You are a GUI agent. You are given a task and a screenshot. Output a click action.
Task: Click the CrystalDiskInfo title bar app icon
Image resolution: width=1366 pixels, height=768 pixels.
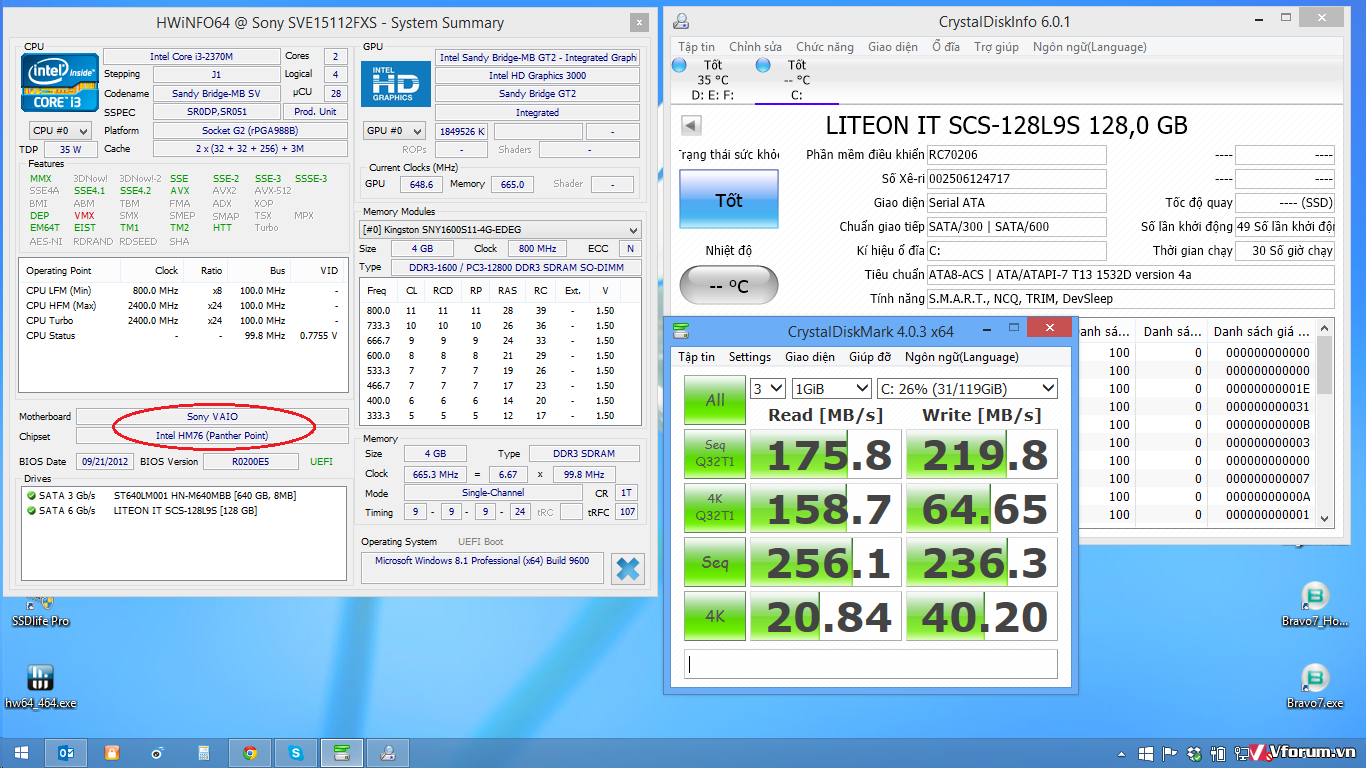[x=681, y=21]
